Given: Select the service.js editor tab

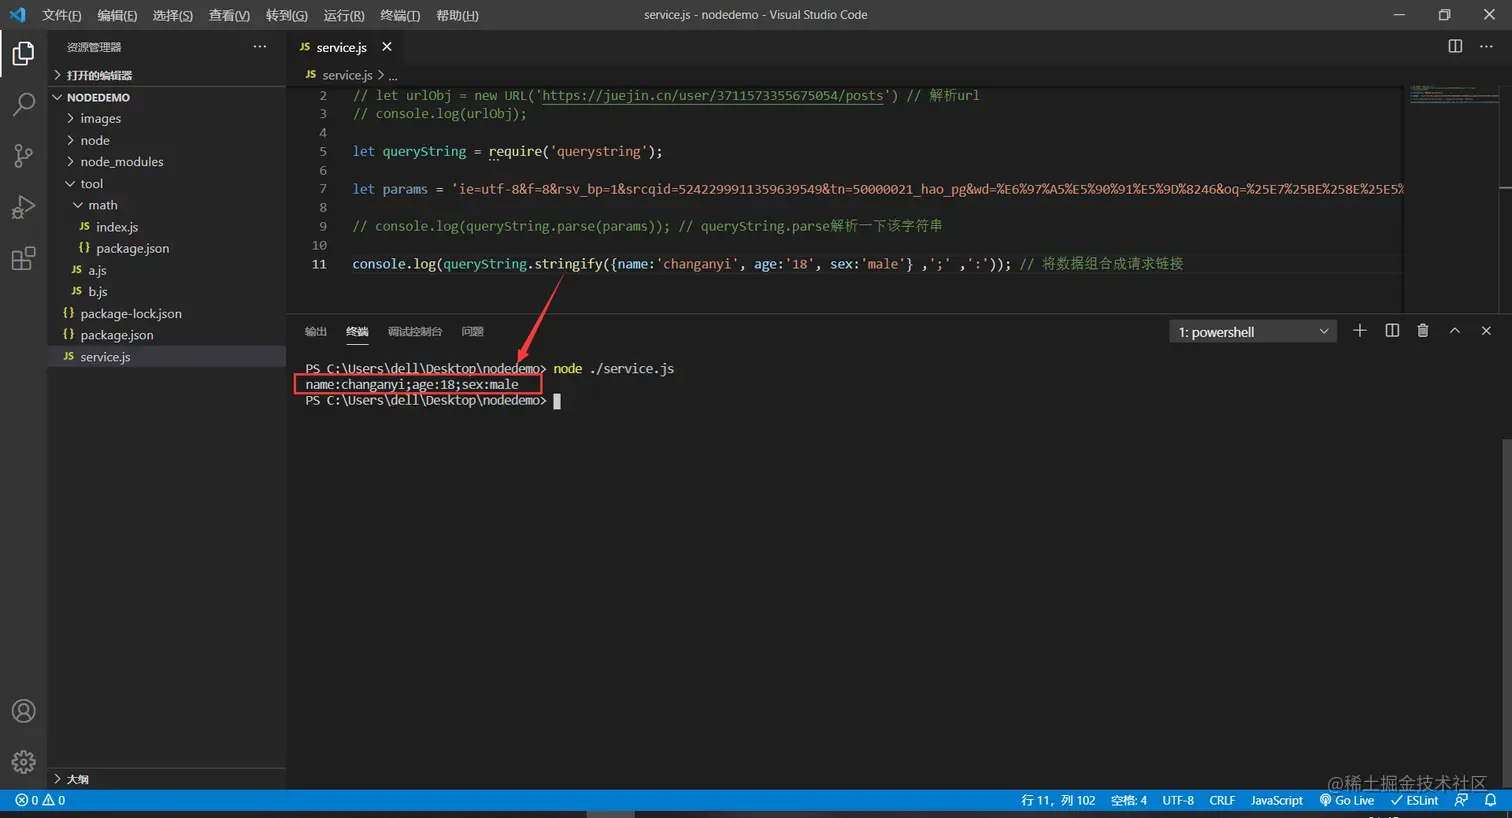Looking at the screenshot, I should (345, 47).
